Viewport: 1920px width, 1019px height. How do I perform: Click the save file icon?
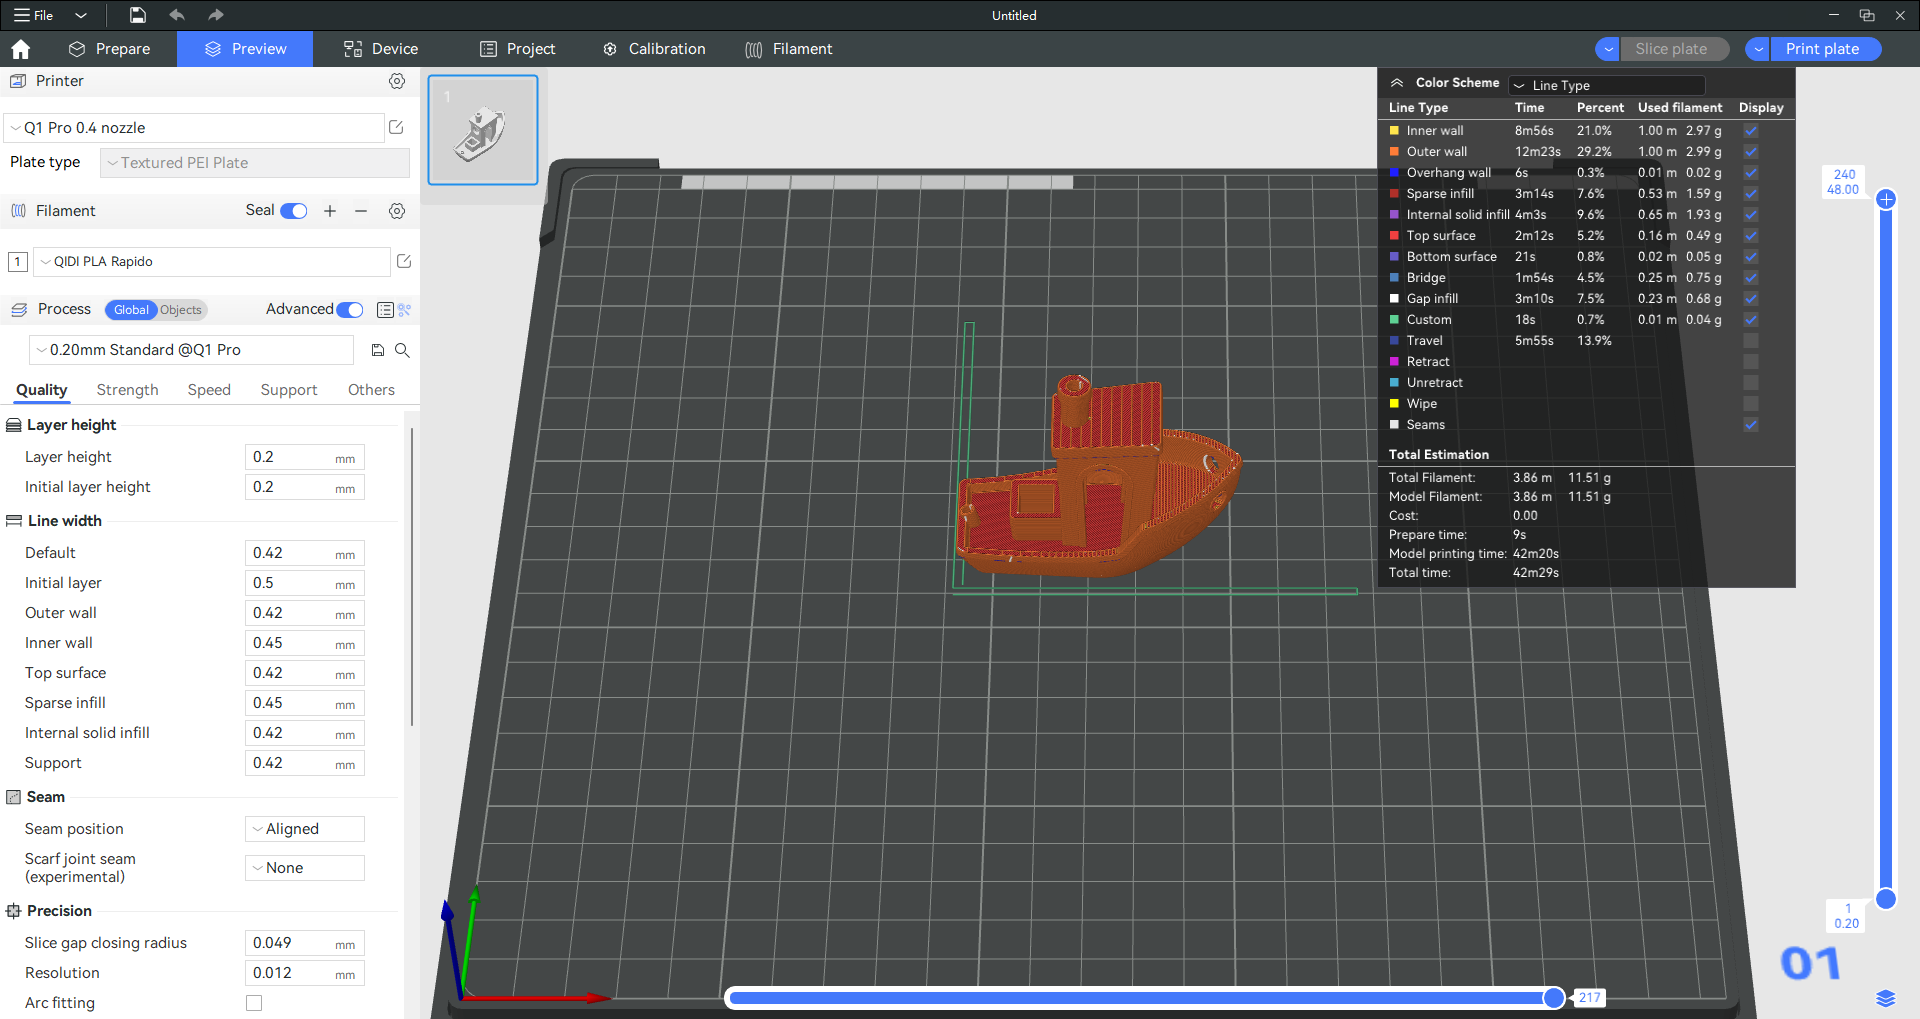click(x=138, y=15)
